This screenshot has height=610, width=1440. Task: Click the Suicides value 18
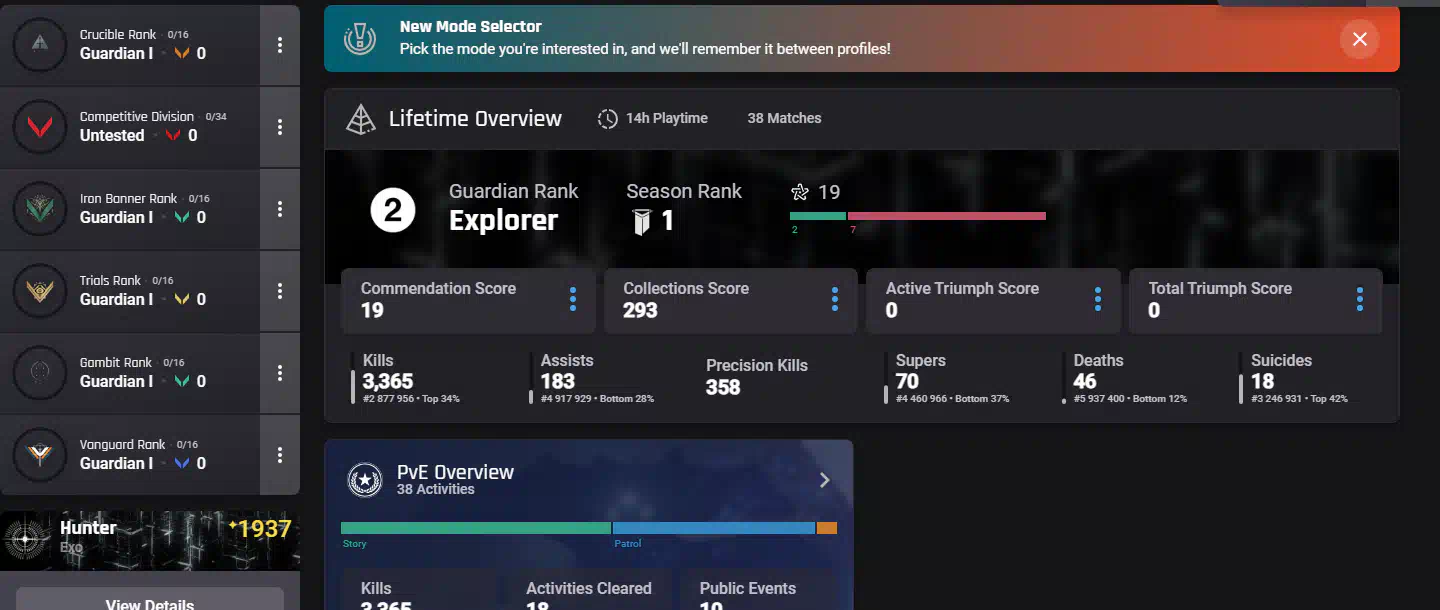[1262, 381]
